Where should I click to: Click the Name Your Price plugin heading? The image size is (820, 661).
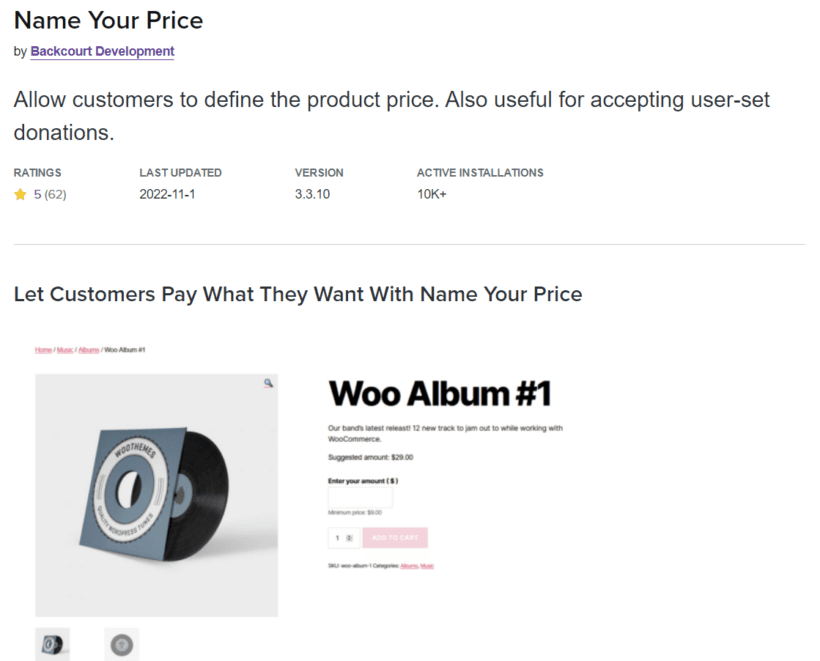(107, 20)
